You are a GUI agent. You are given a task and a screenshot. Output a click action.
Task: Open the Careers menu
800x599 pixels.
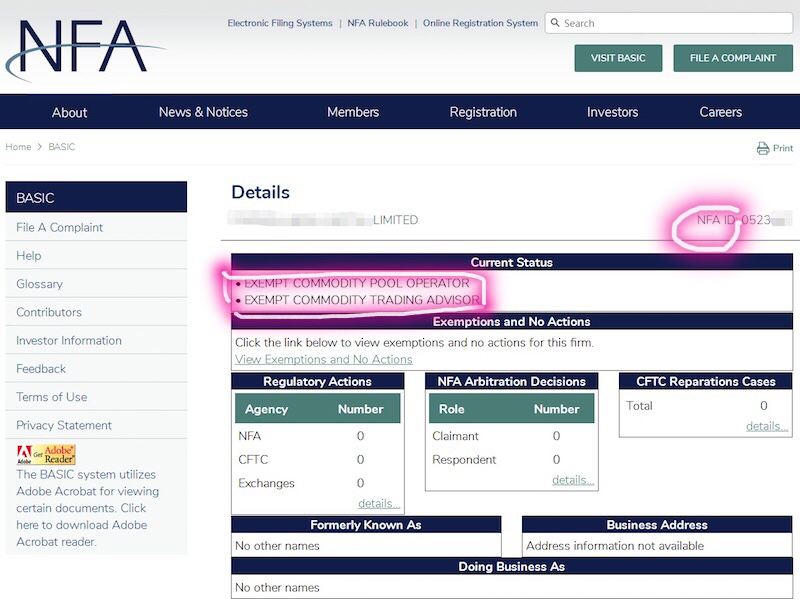coord(720,112)
